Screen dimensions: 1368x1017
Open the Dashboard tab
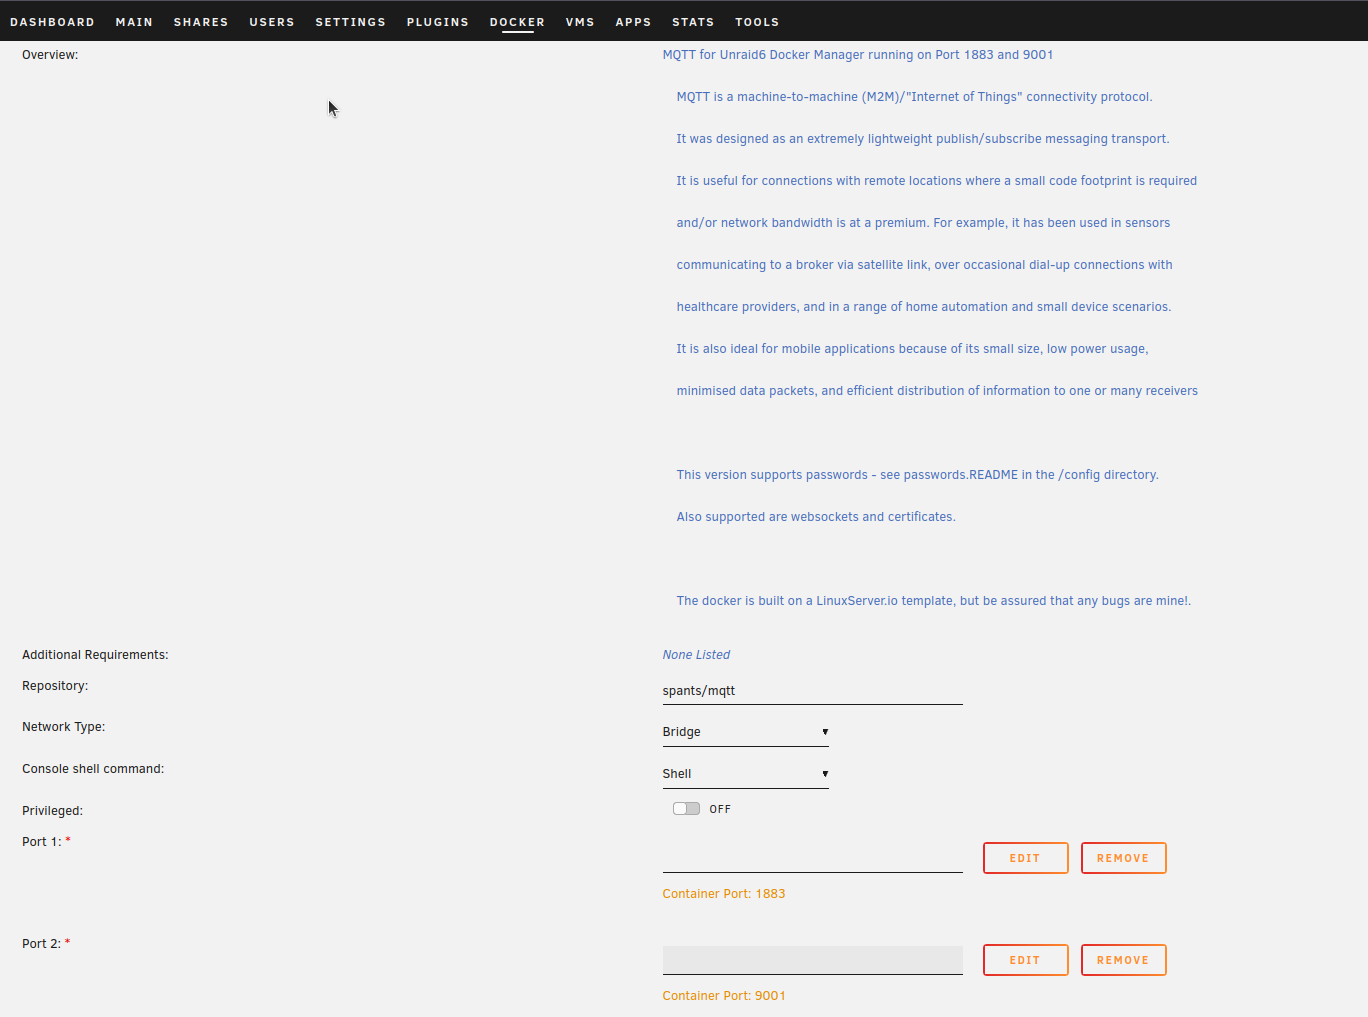(52, 22)
